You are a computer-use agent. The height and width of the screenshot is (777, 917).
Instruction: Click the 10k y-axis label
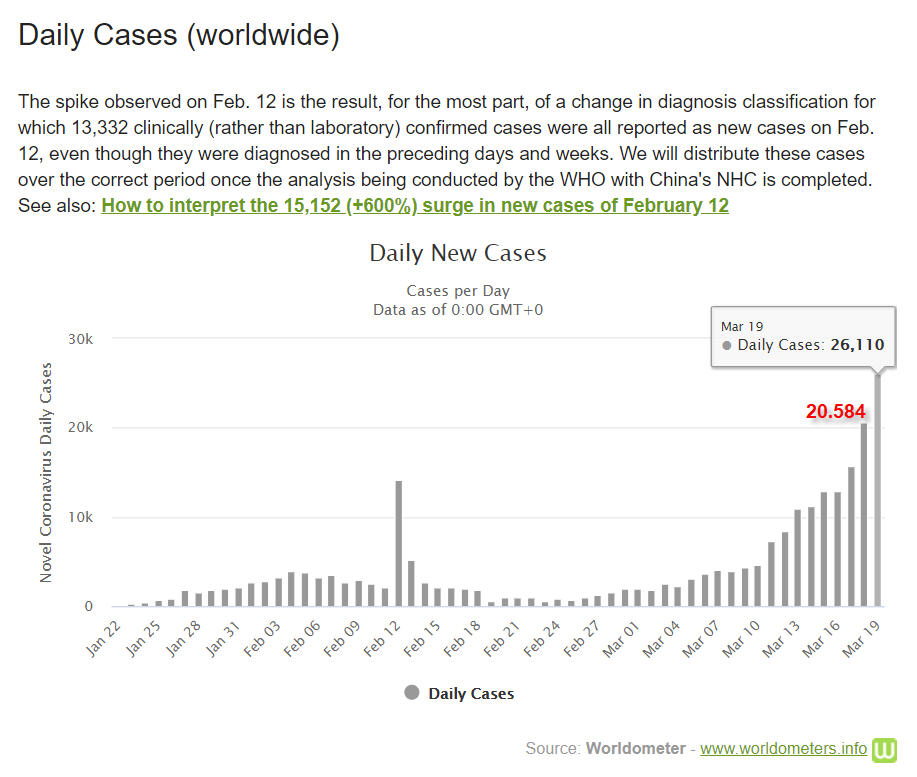[82, 518]
